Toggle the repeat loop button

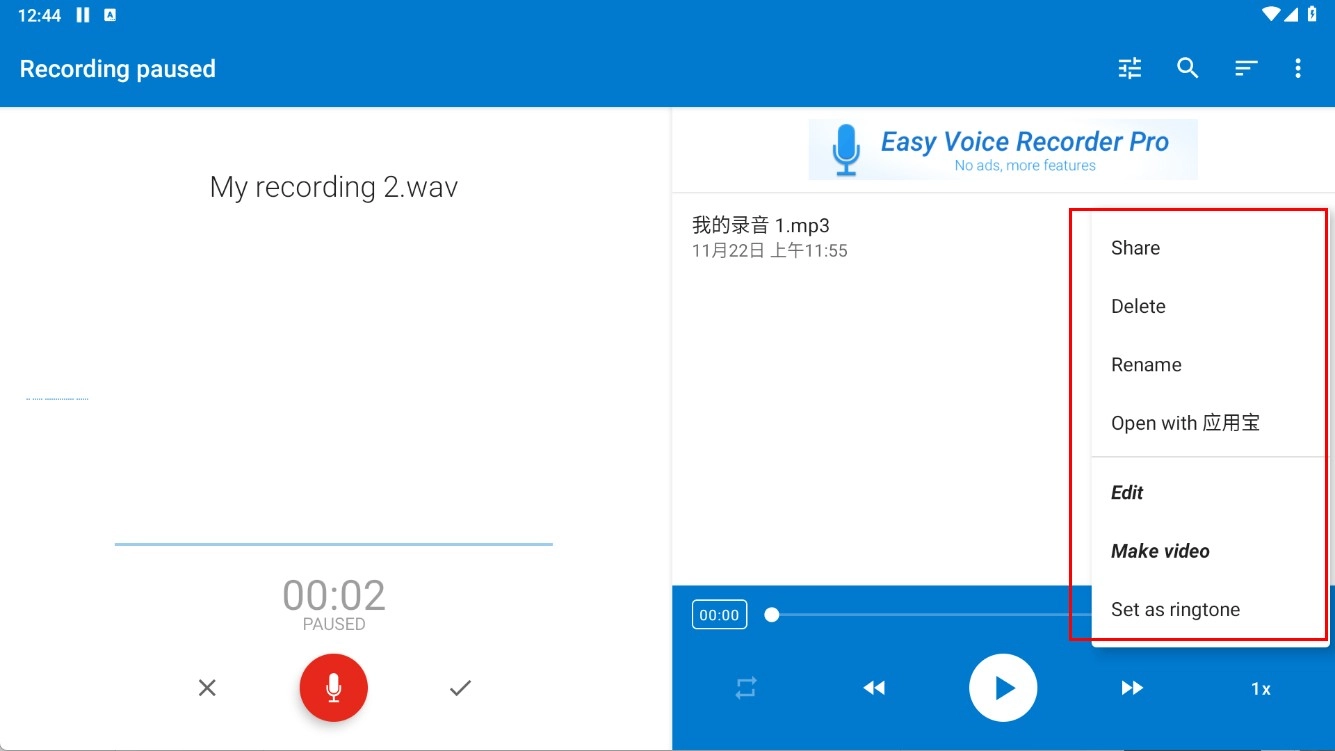(746, 688)
